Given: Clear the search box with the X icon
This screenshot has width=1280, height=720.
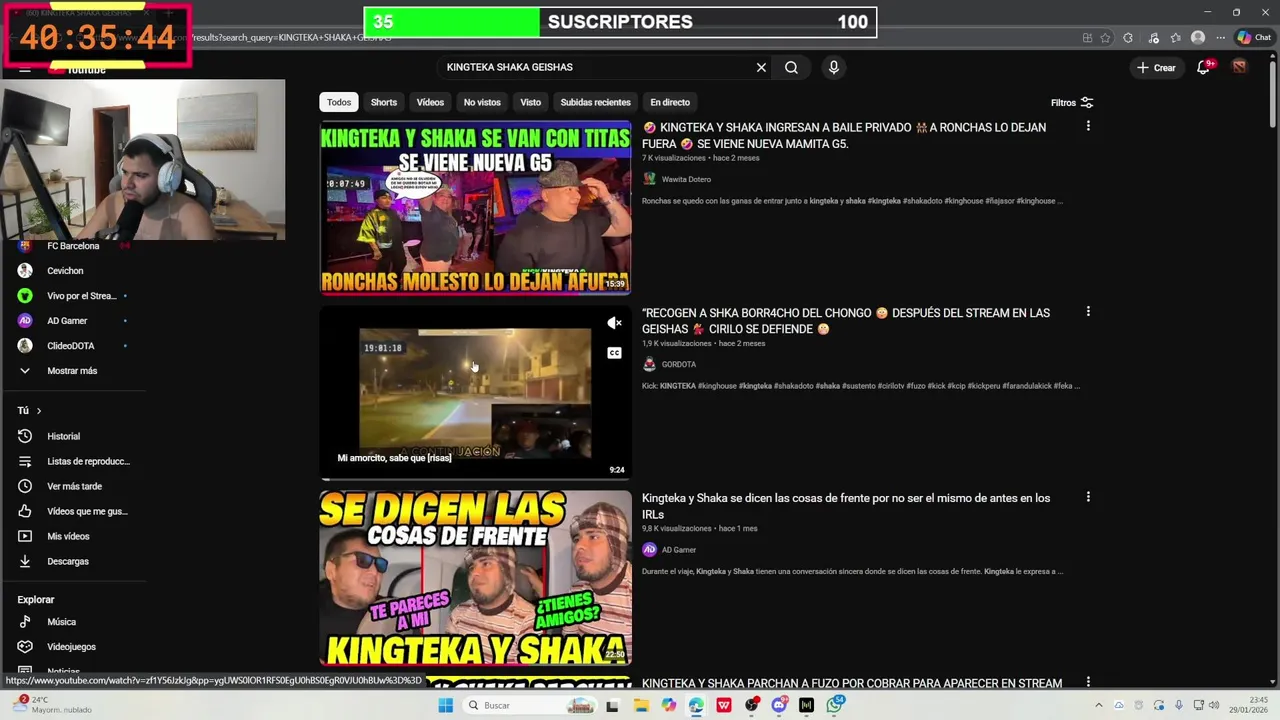Looking at the screenshot, I should pos(761,67).
